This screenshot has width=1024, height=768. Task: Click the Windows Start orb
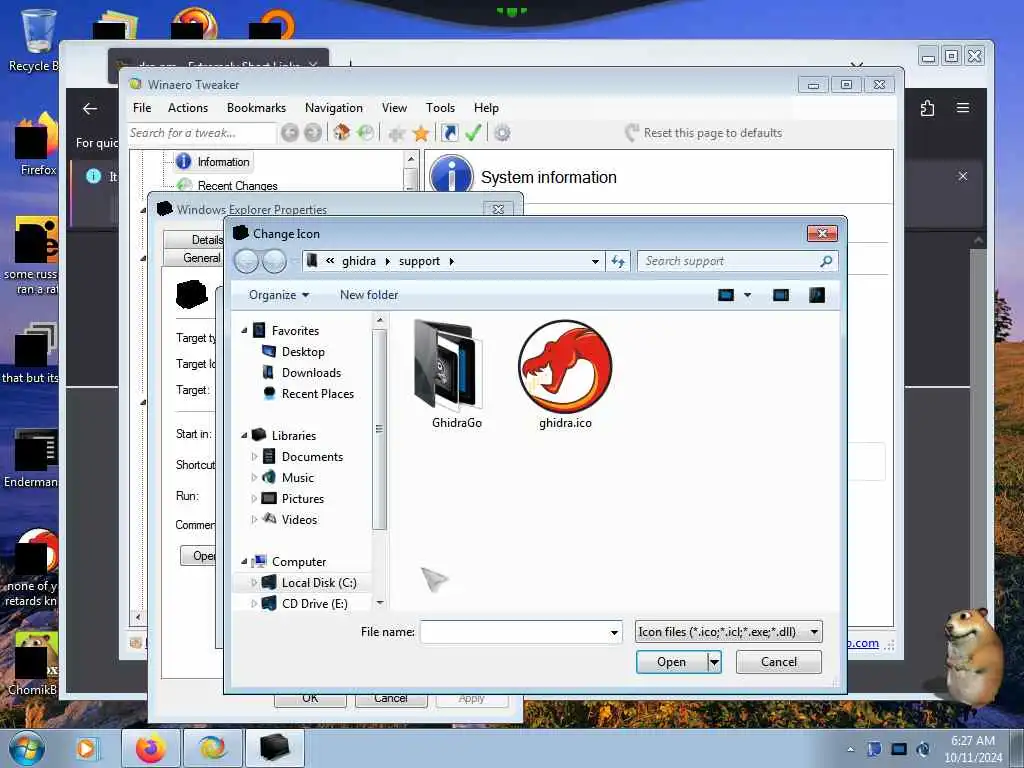pos(27,748)
